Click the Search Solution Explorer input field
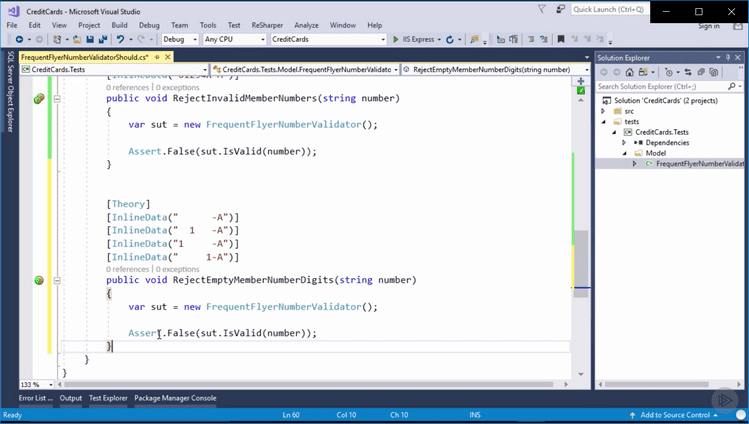 (662, 86)
